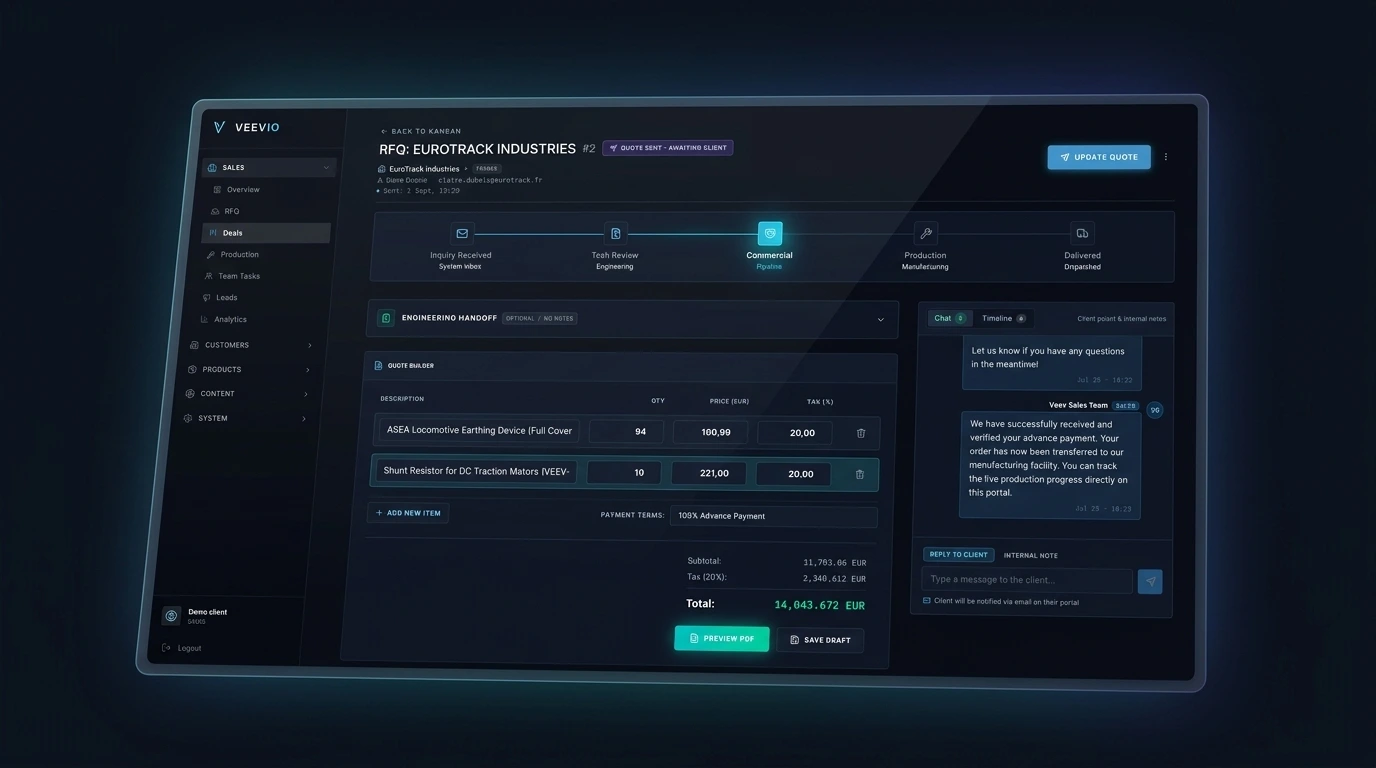The width and height of the screenshot is (1376, 768).
Task: Click the Quote Builder header icon
Action: [x=378, y=366]
